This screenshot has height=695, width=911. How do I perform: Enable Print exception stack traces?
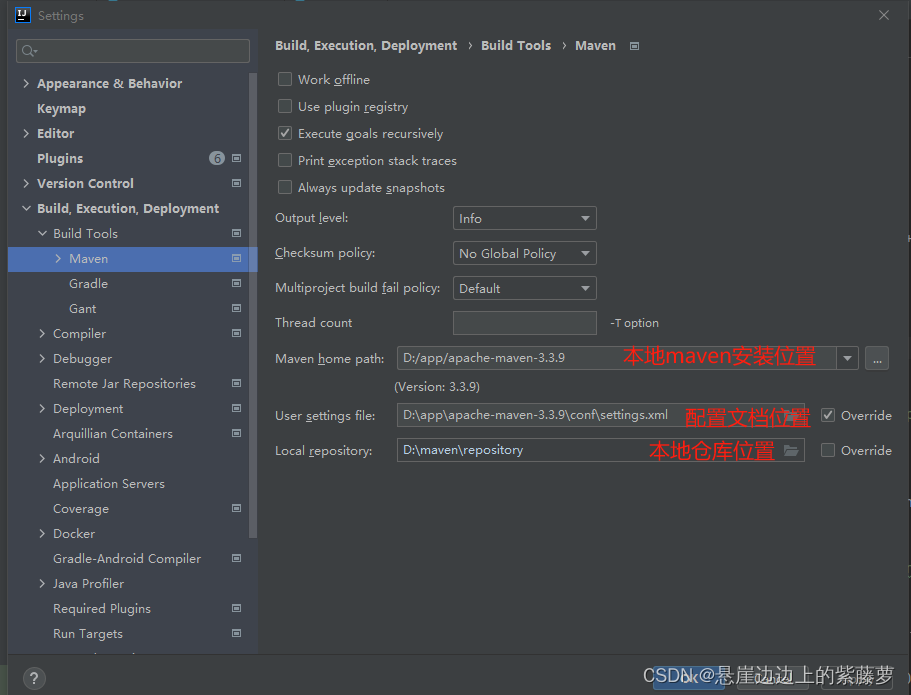pos(285,160)
